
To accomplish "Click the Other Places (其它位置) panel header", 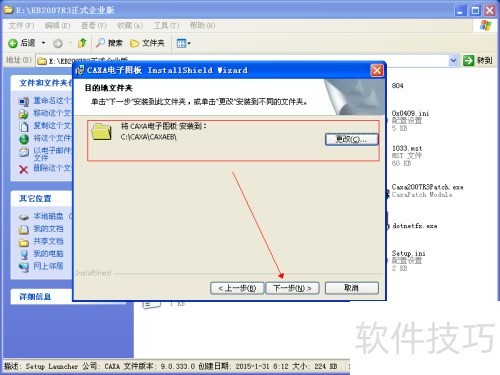I will click(x=41, y=199).
